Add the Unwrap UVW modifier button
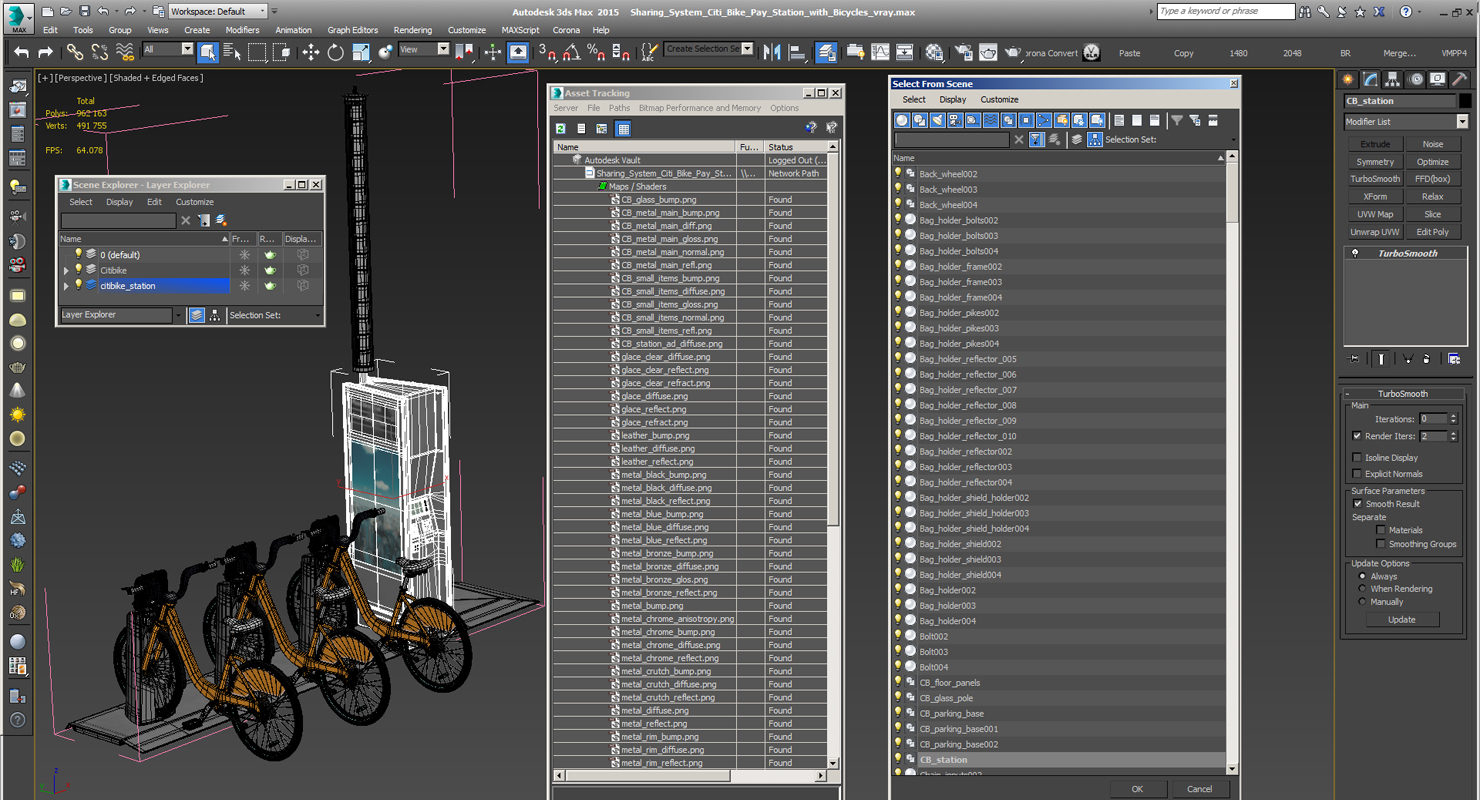 coord(1375,232)
